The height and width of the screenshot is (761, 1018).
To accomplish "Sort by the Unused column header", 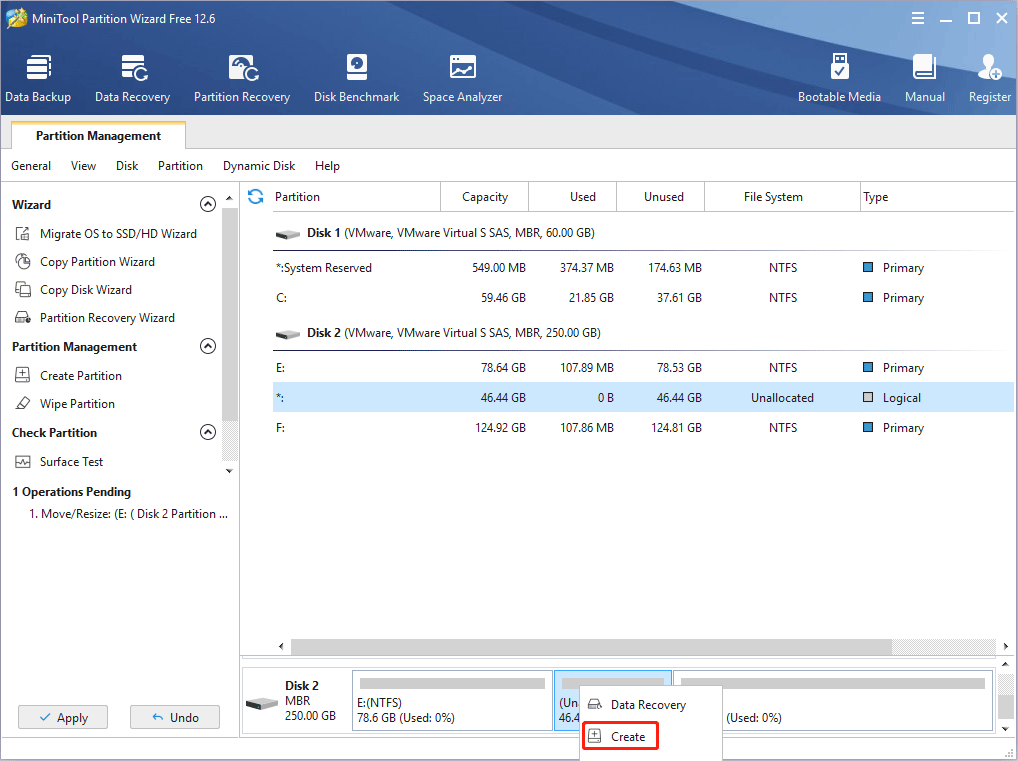I will [x=660, y=197].
